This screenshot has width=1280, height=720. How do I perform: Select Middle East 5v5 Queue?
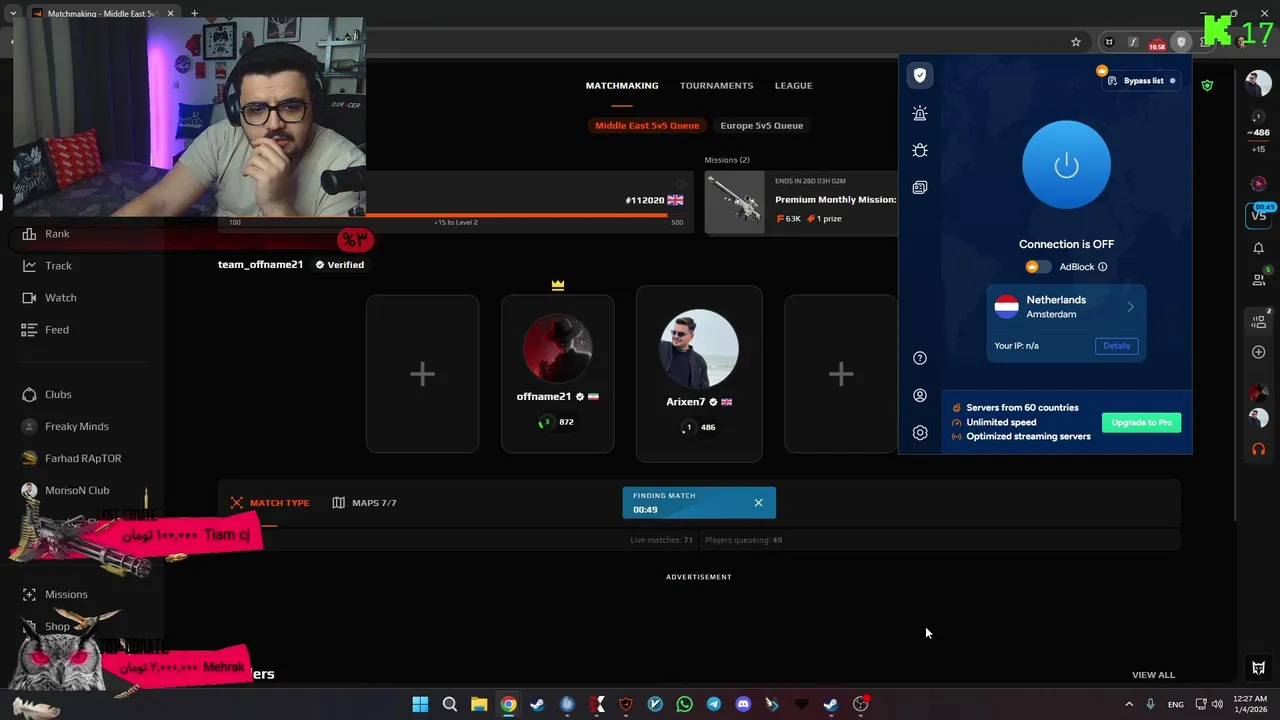point(647,126)
